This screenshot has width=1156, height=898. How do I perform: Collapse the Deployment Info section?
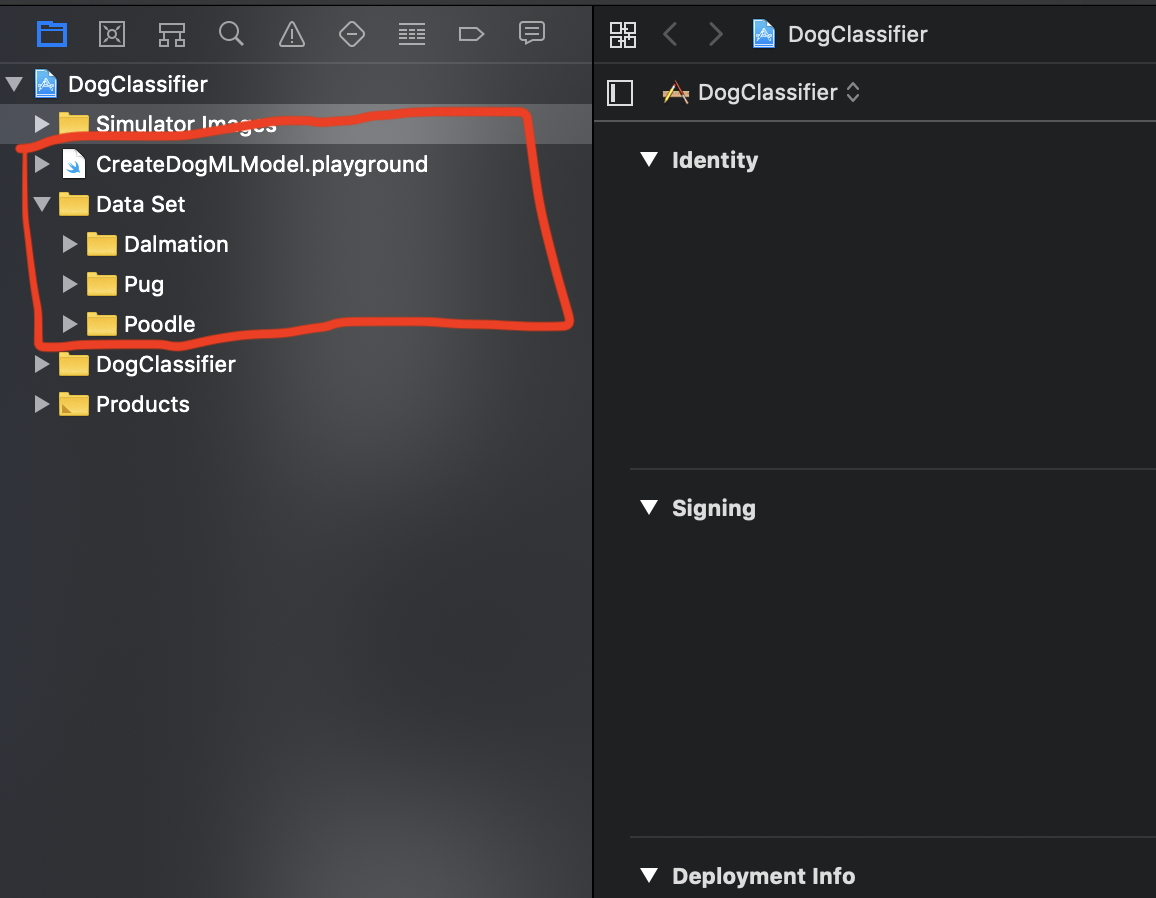click(x=649, y=876)
